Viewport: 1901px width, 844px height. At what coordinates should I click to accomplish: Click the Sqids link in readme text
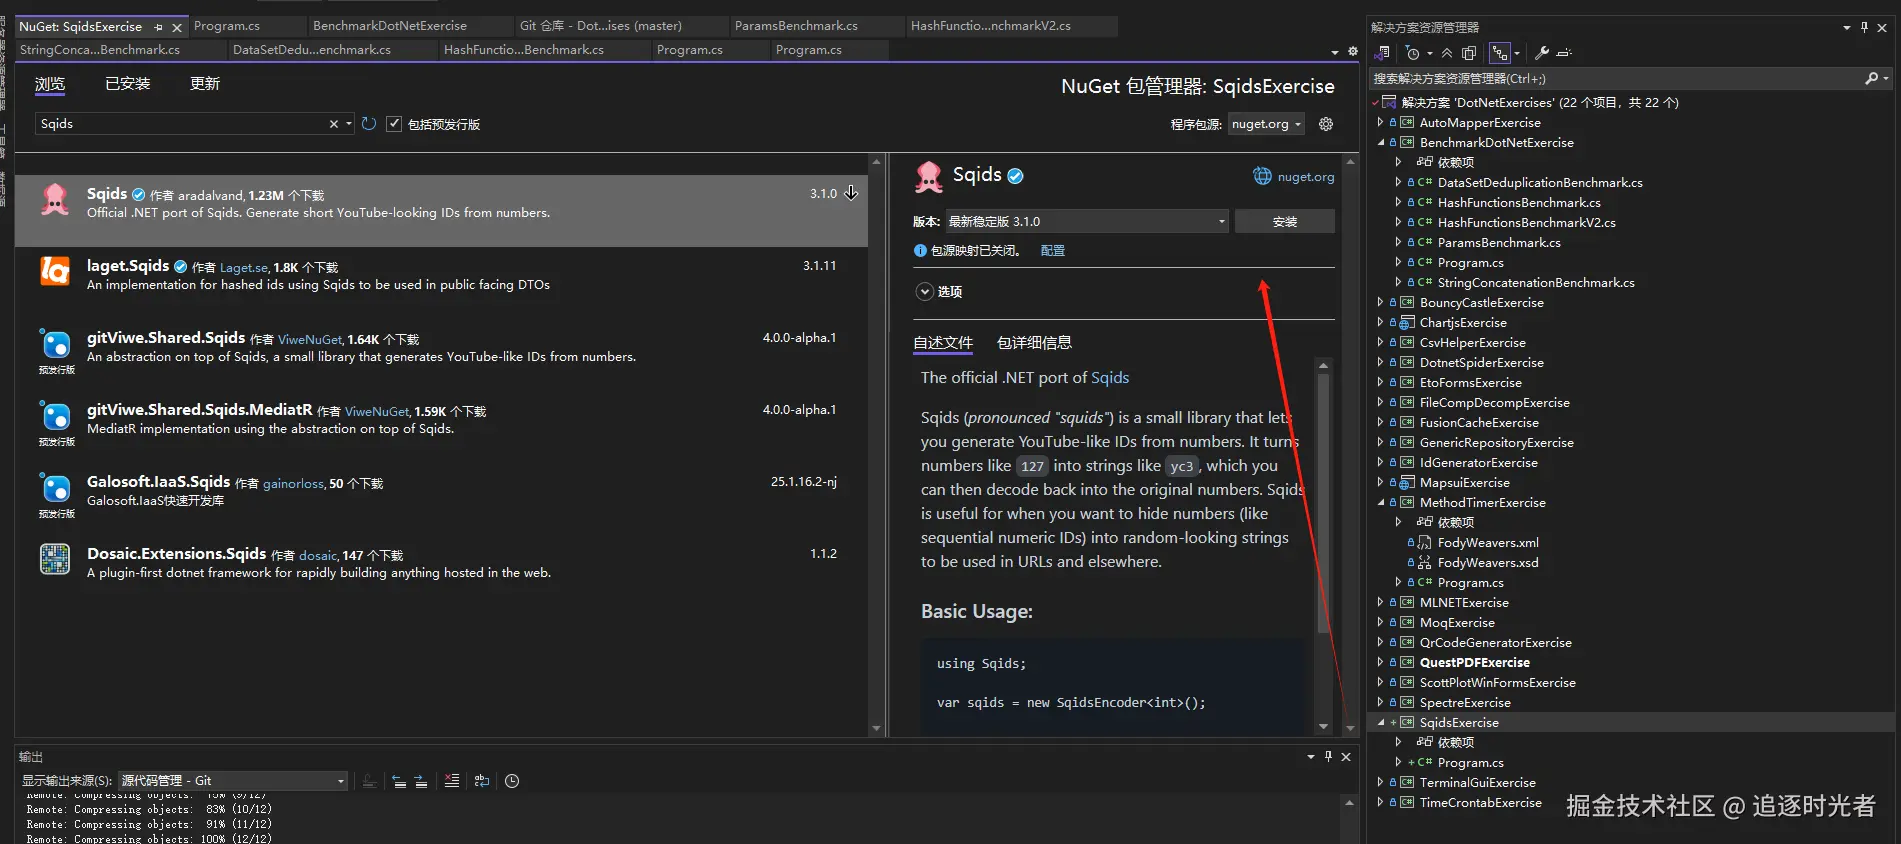pos(1110,378)
